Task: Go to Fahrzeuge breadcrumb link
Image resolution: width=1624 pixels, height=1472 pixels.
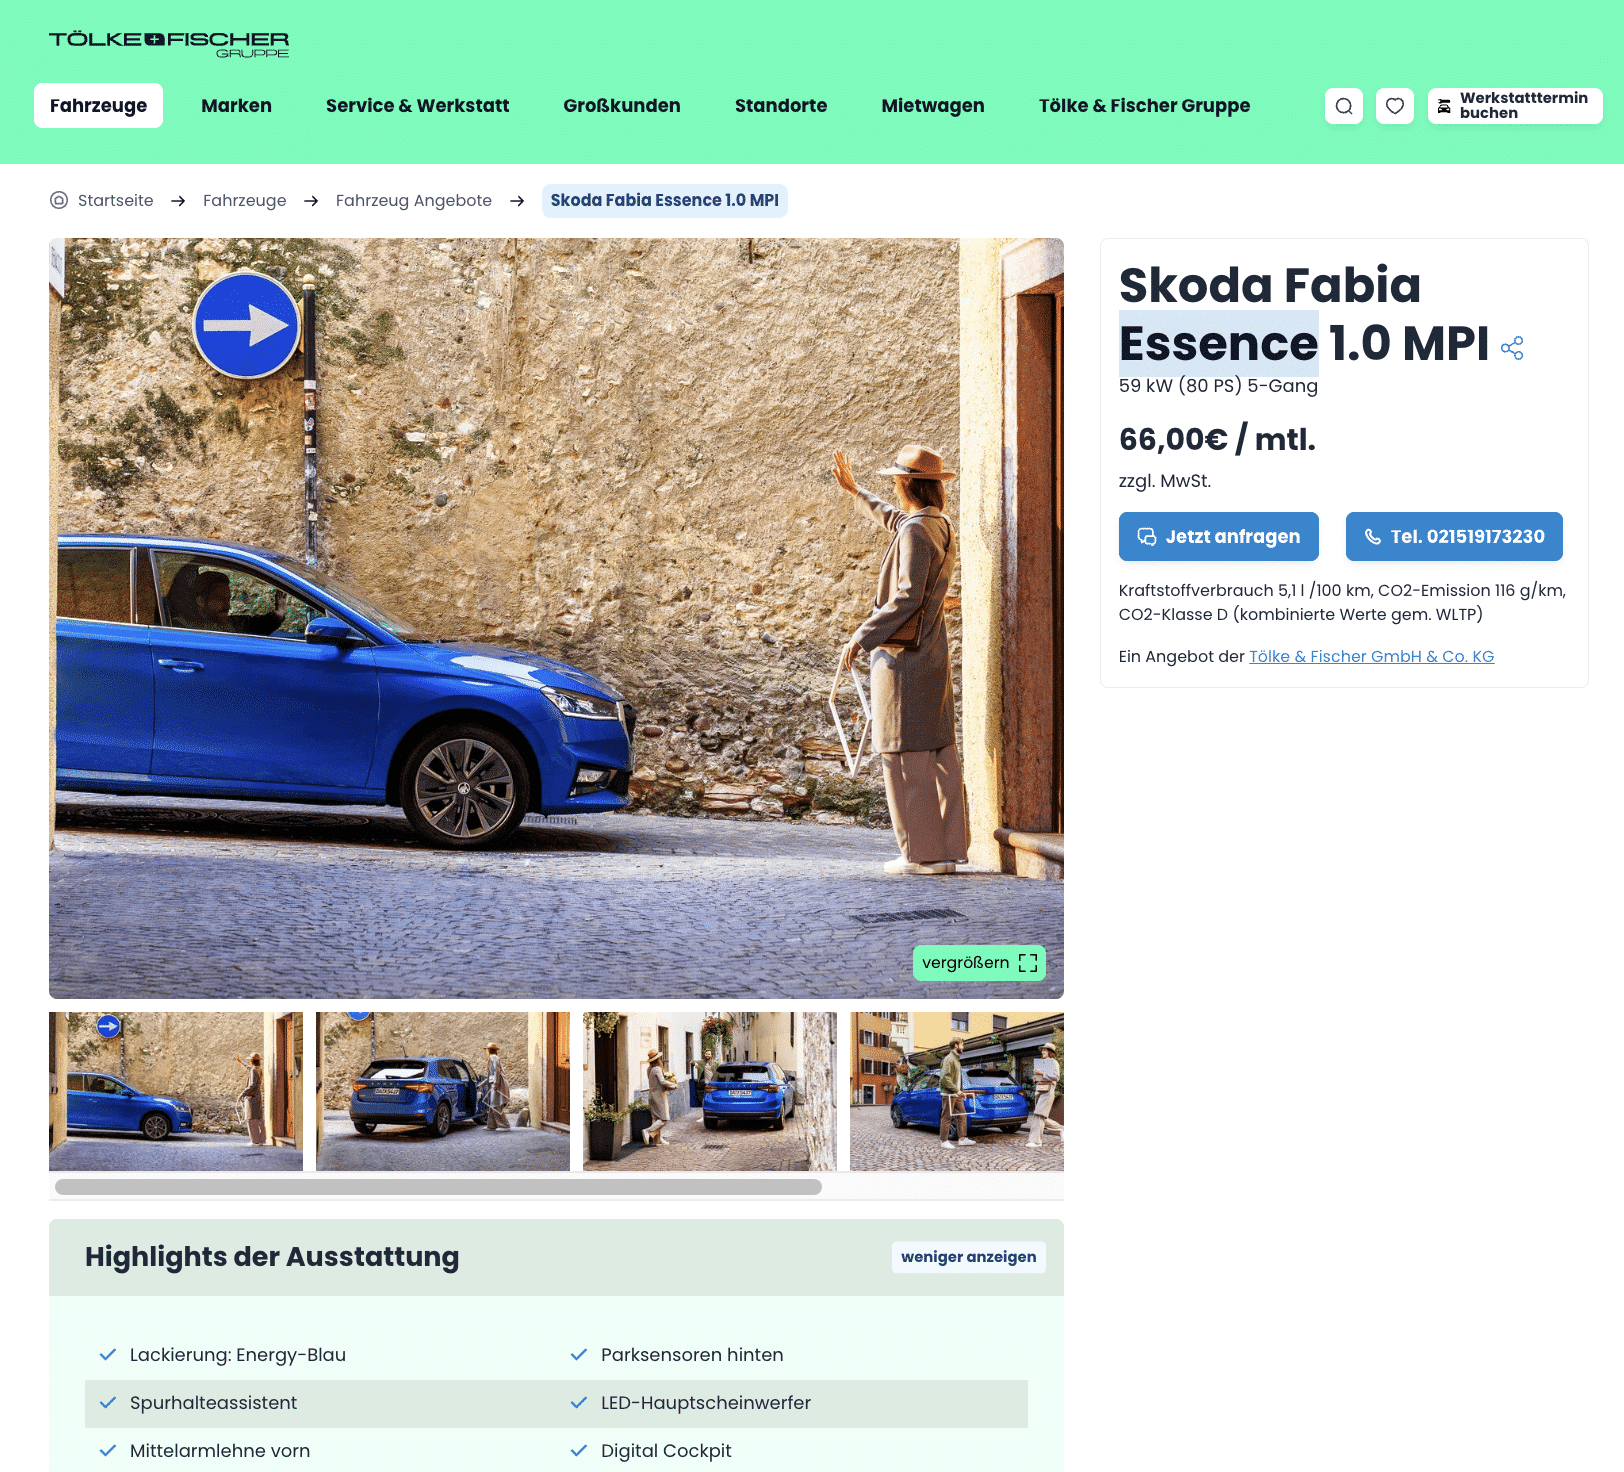Action: click(x=245, y=200)
